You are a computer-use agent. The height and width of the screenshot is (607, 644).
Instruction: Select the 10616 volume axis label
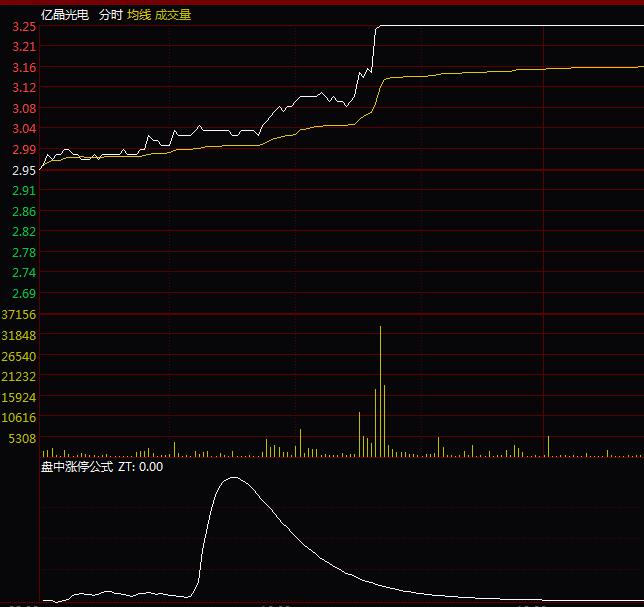[x=20, y=417]
